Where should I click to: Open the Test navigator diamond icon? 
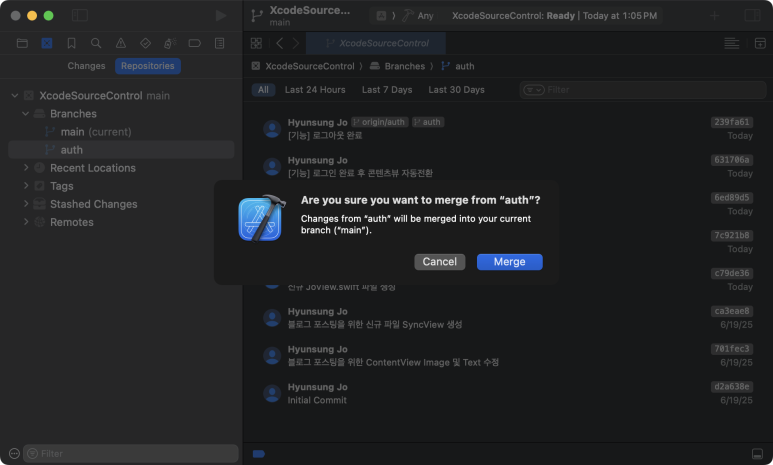tap(145, 43)
